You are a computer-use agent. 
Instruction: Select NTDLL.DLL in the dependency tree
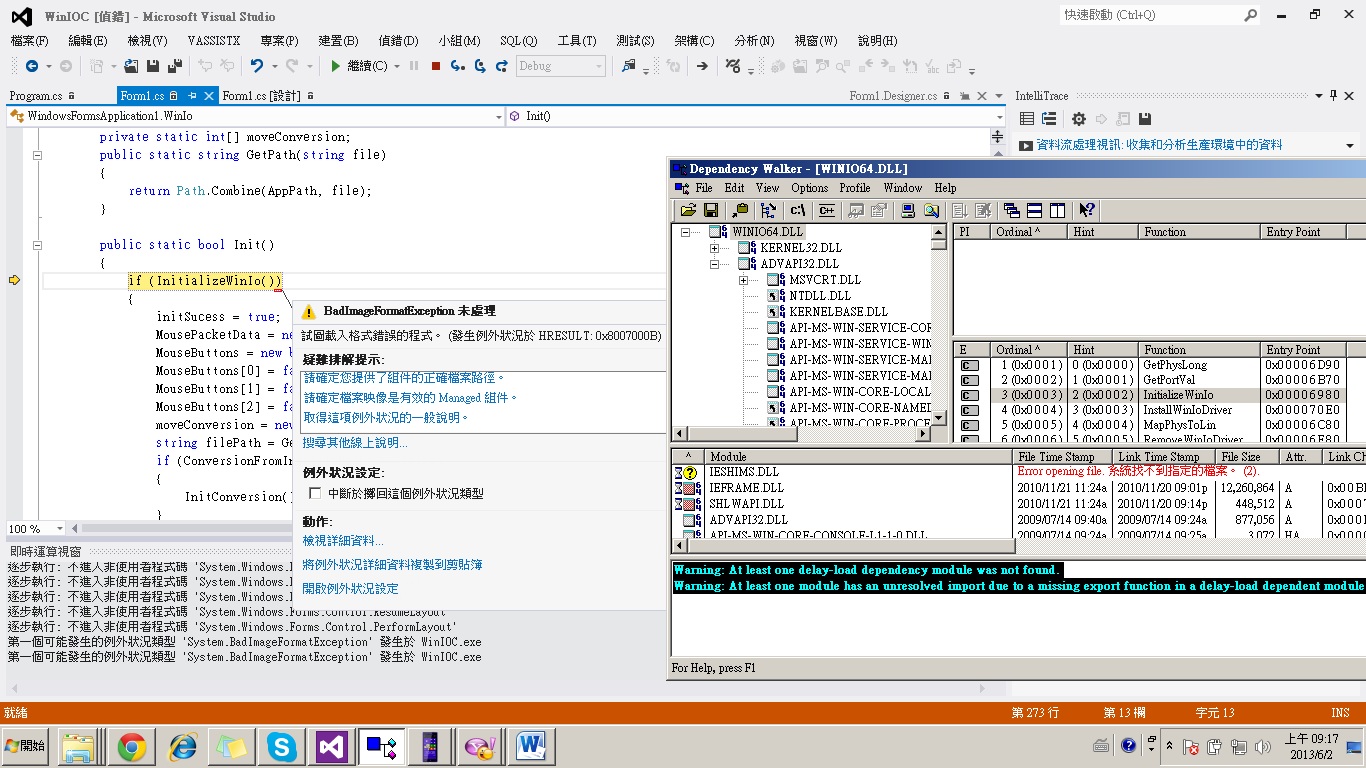pos(819,296)
